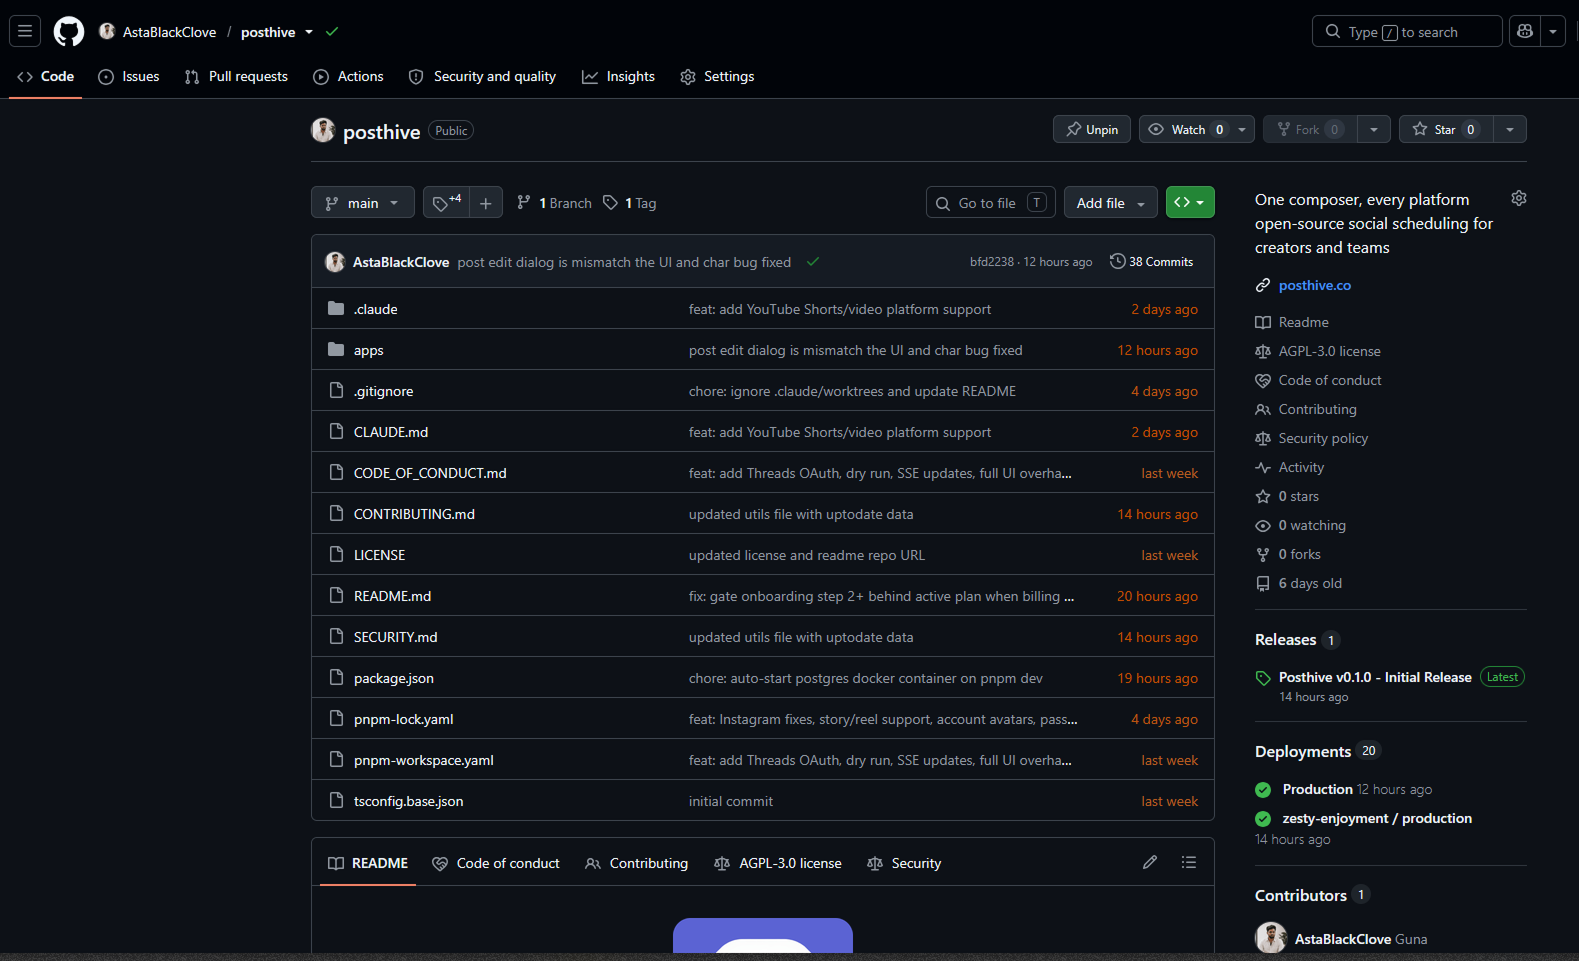This screenshot has height=961, width=1579.
Task: Go to GitHub home via Octocat logo
Action: [69, 32]
